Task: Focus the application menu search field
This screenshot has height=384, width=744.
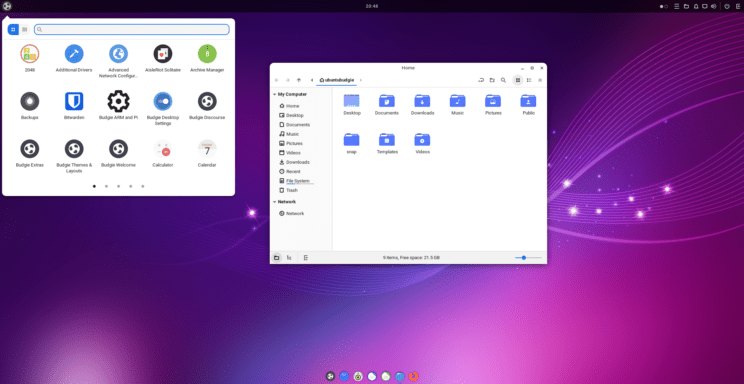Action: [x=132, y=29]
